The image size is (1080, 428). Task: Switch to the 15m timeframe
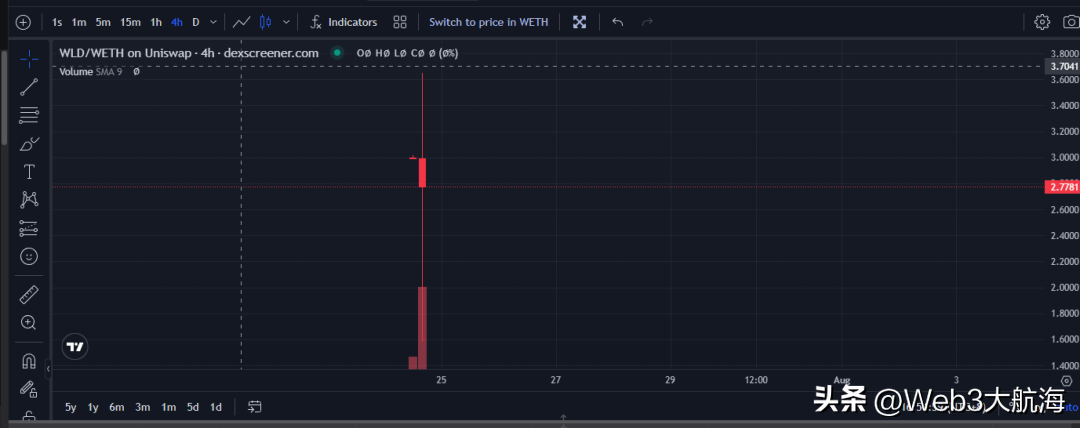[130, 22]
